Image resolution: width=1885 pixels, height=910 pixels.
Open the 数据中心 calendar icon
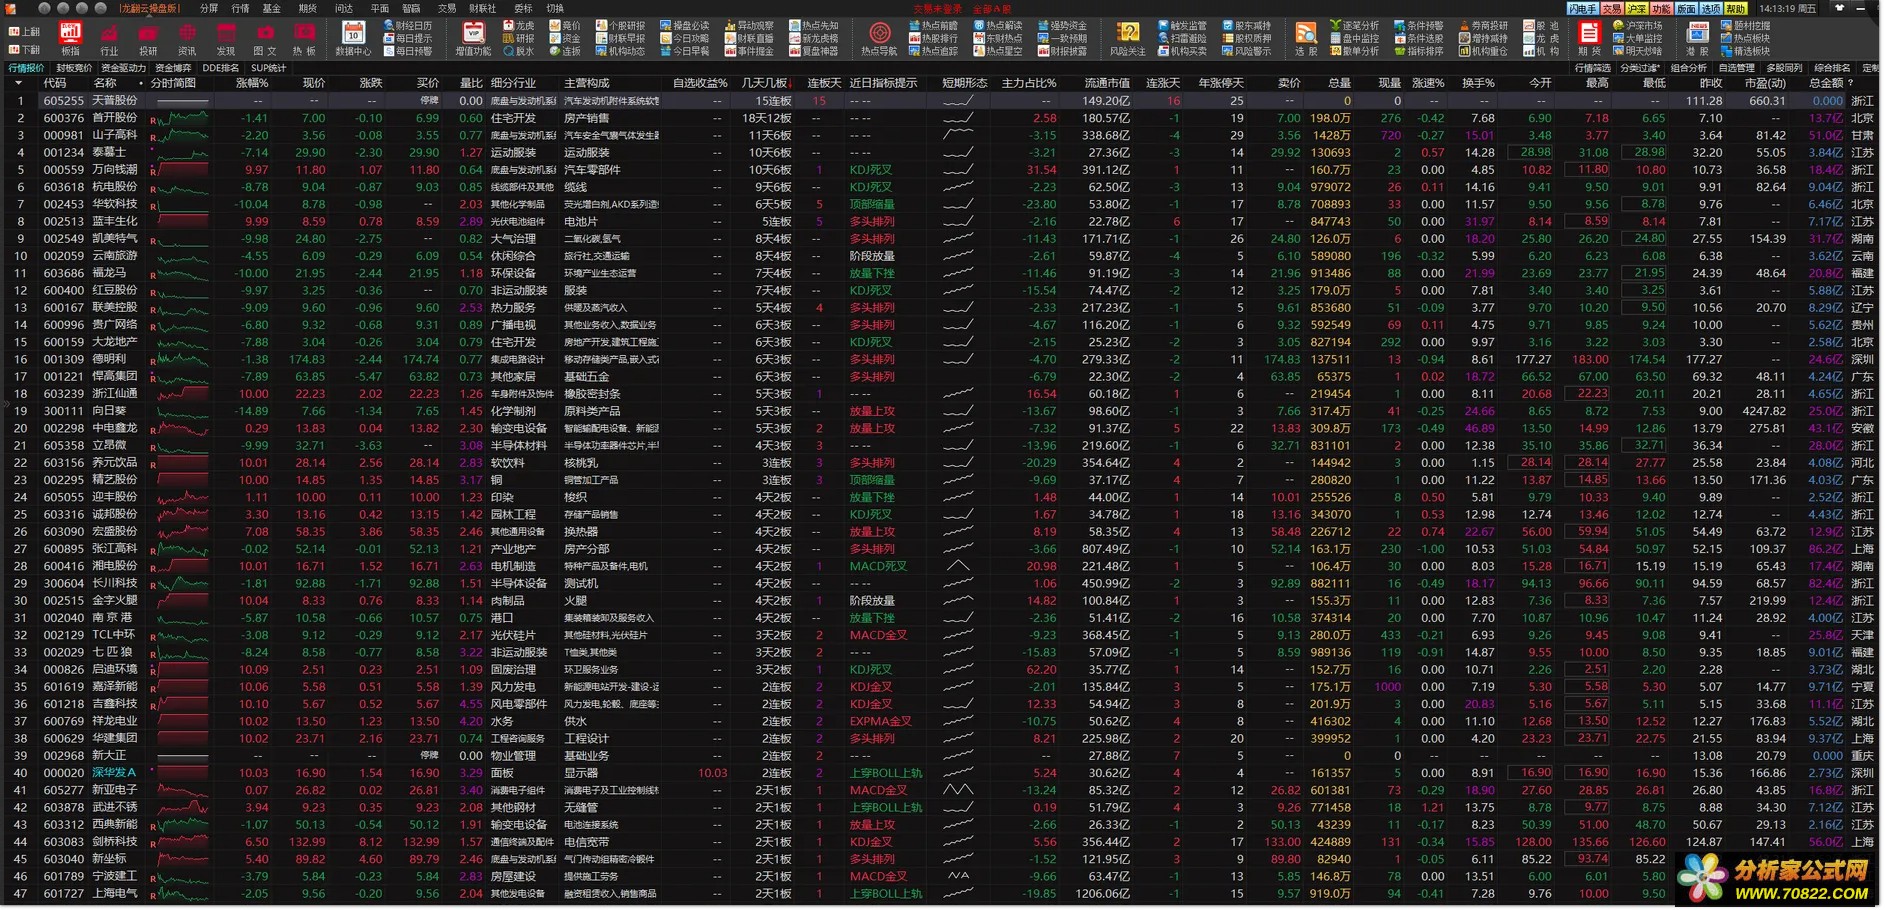pos(353,38)
